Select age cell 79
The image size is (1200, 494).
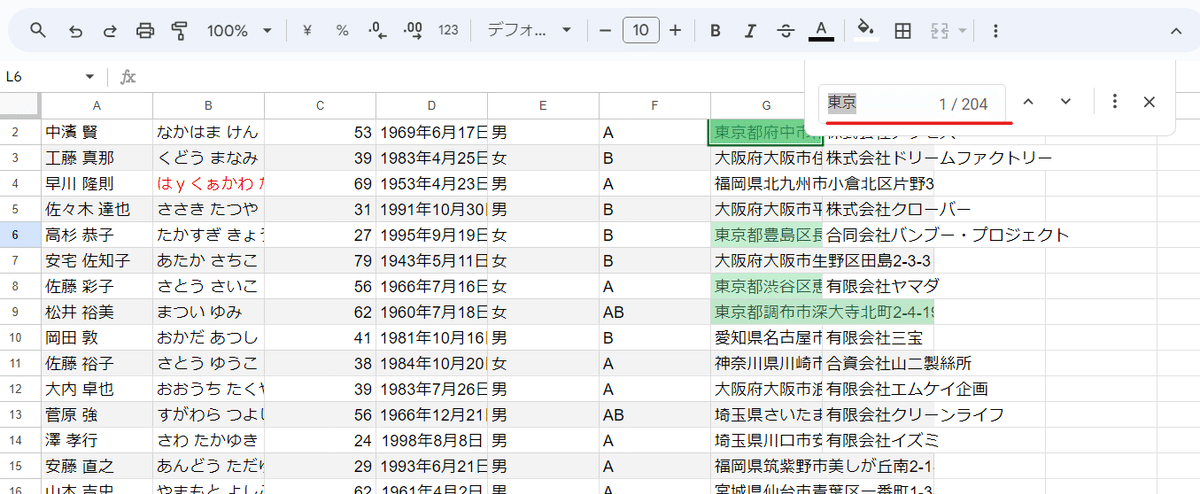click(x=320, y=261)
